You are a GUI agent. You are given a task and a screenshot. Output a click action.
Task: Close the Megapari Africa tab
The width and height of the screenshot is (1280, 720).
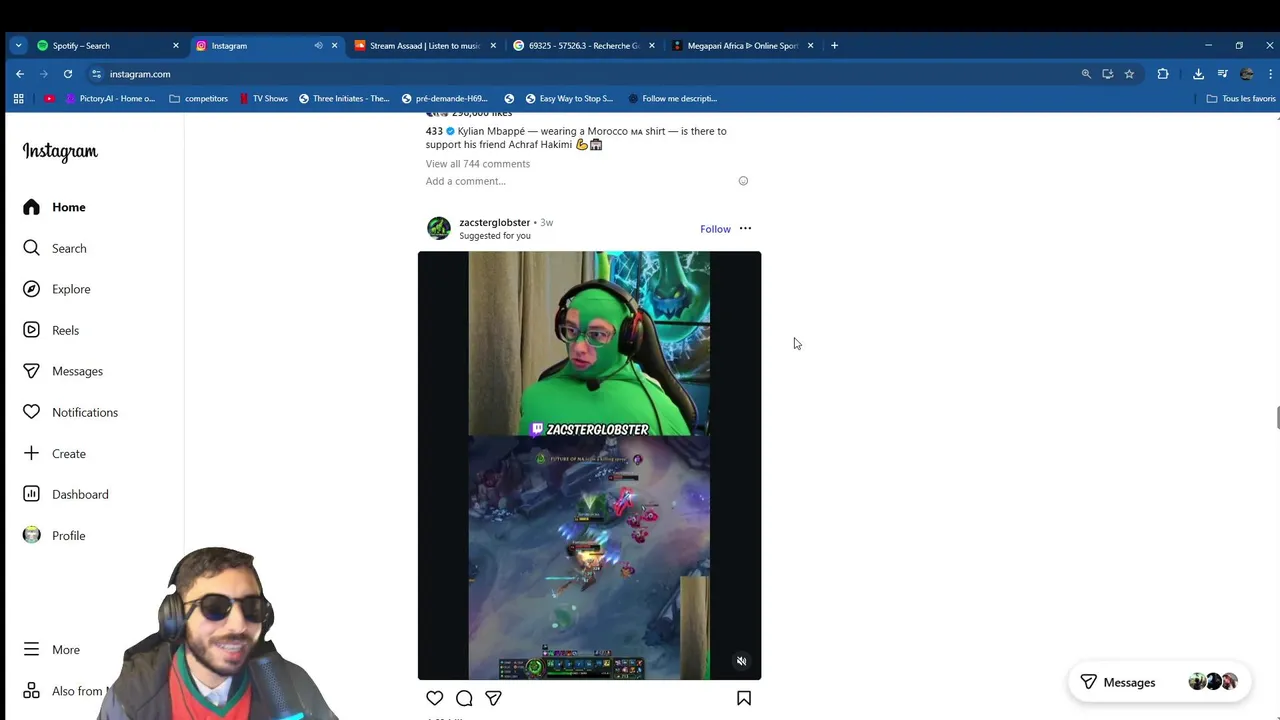tap(810, 45)
